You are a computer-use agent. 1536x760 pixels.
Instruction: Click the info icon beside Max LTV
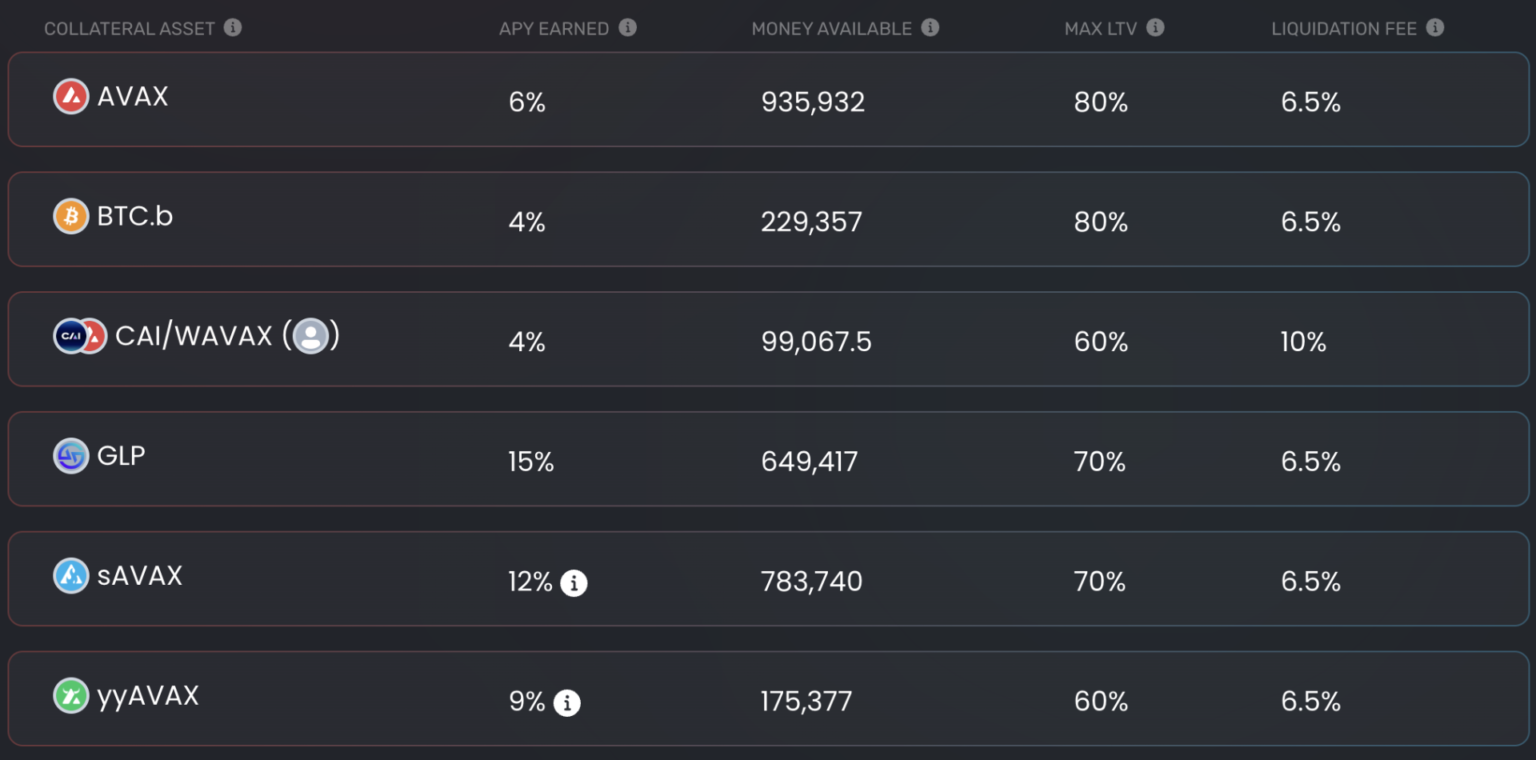pos(1155,28)
